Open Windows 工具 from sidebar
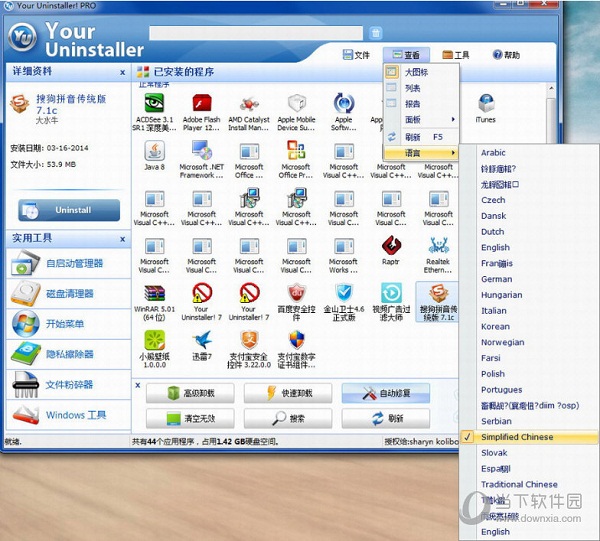The width and height of the screenshot is (600, 541). [x=69, y=415]
